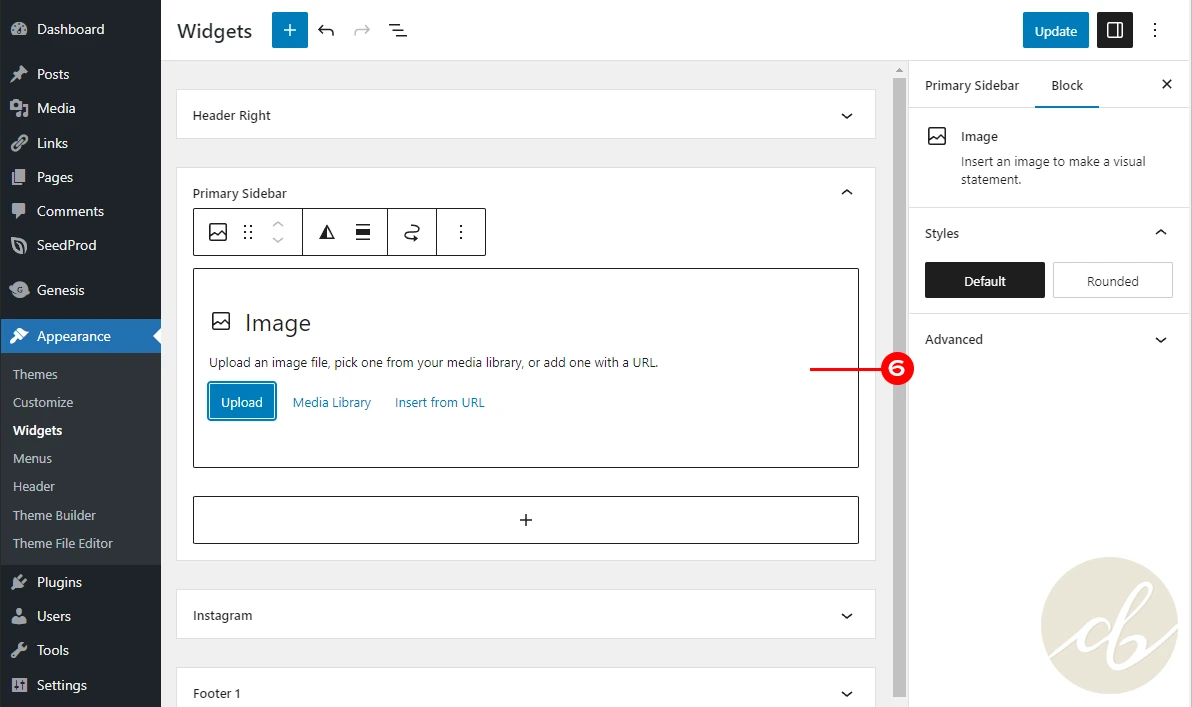Select the Default image style
1192x707 pixels.
tap(984, 281)
